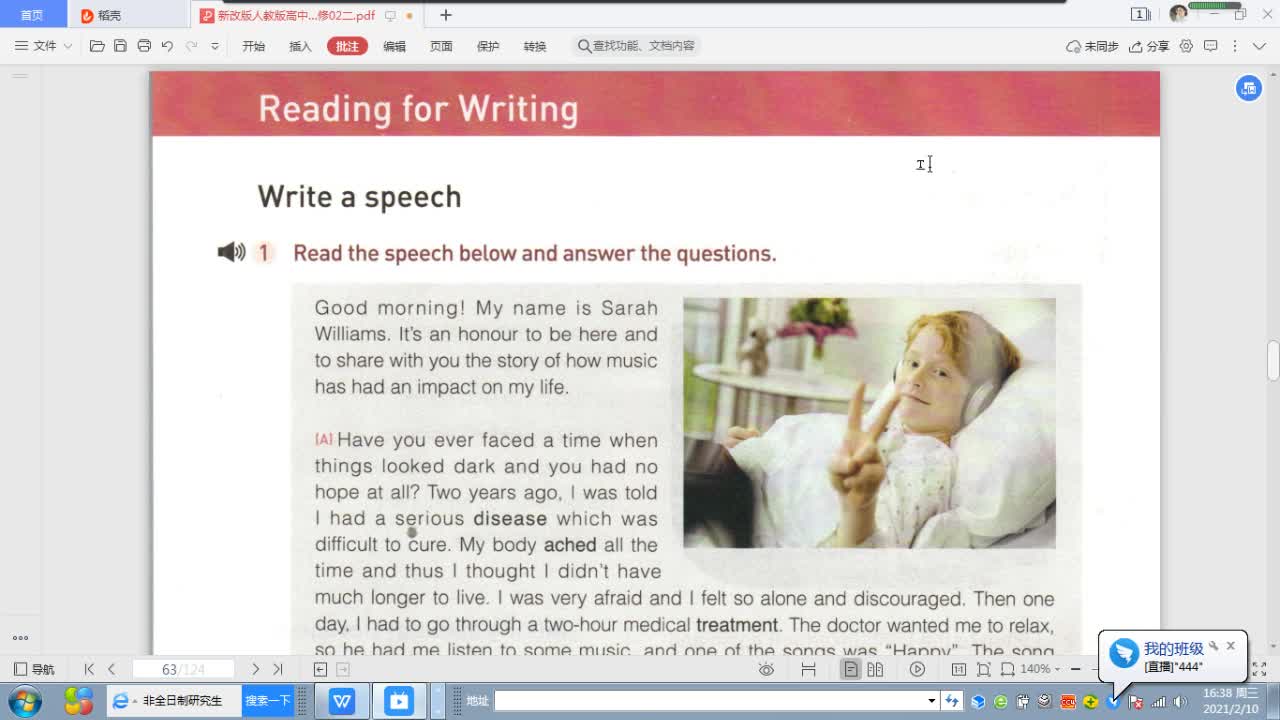The image size is (1280, 720).
Task: Click the page number input field
Action: 183,669
